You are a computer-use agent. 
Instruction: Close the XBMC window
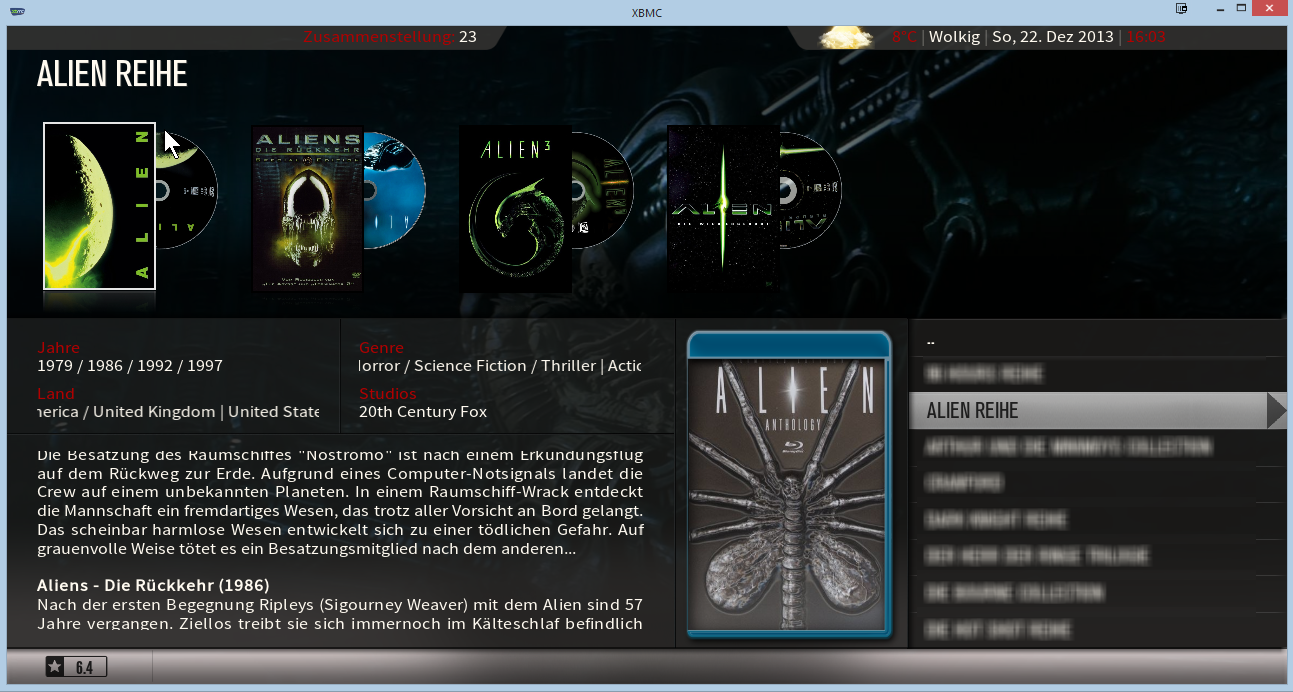(1271, 9)
